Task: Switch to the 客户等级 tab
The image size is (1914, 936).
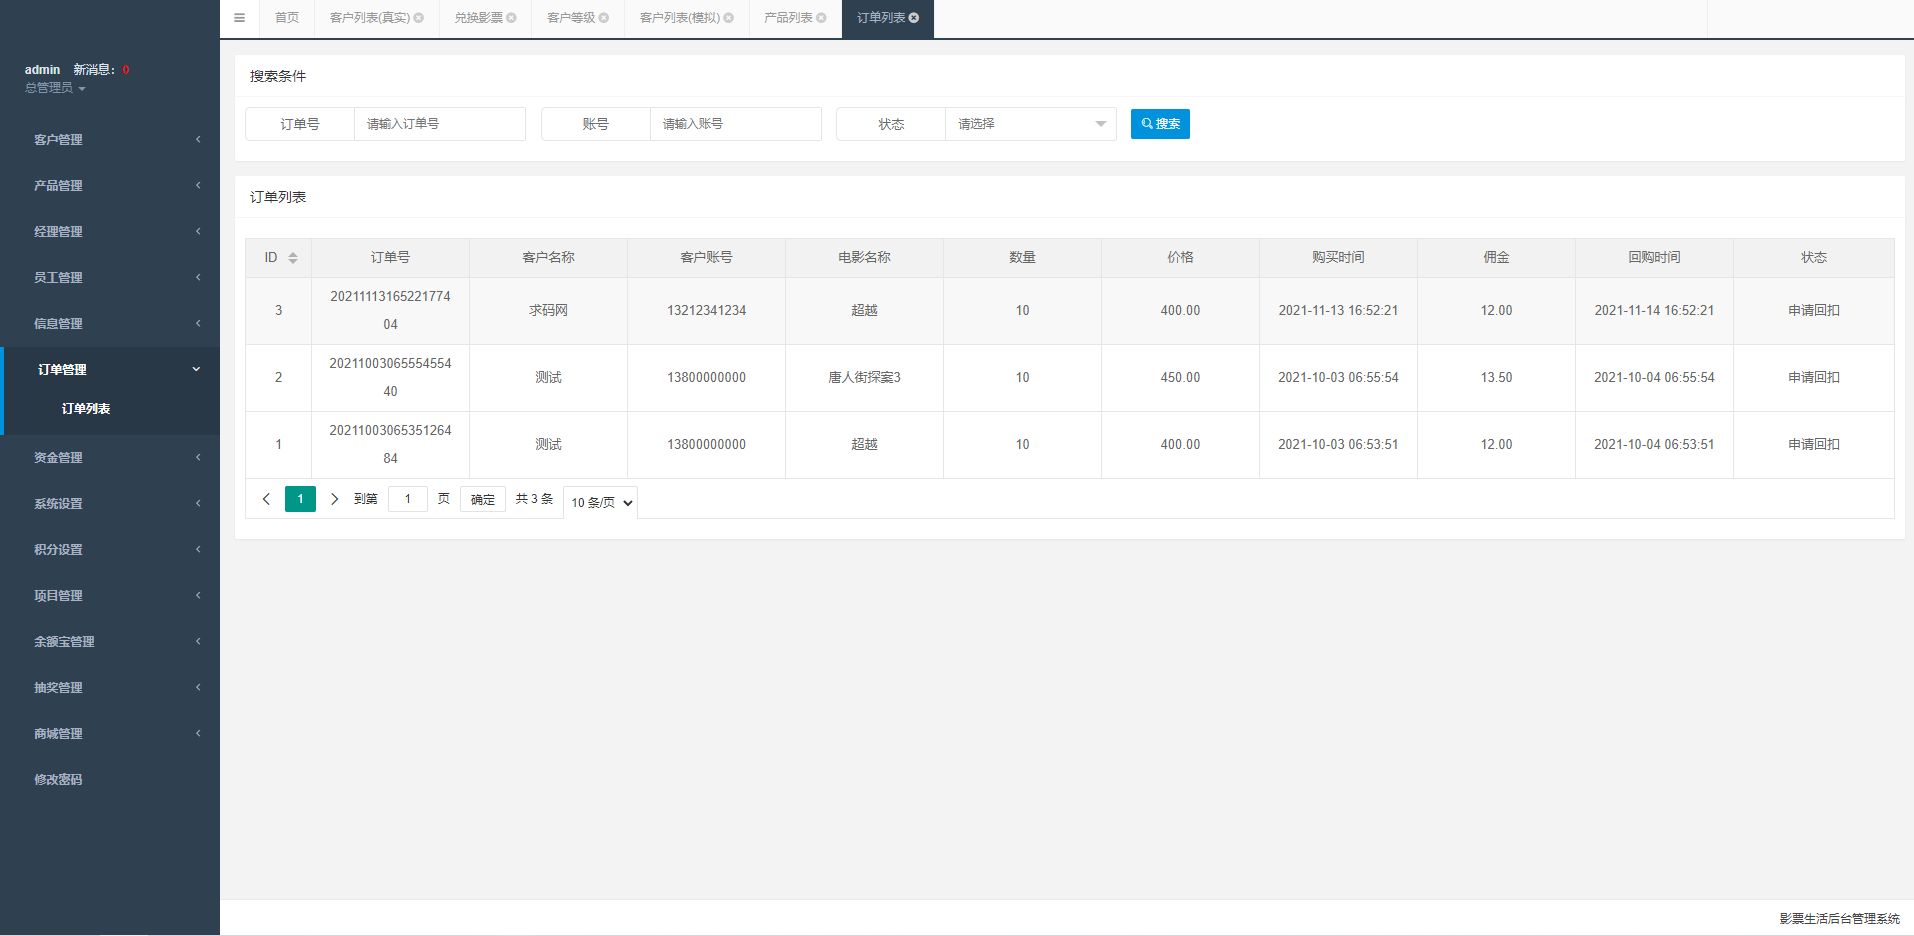Action: click(x=571, y=18)
